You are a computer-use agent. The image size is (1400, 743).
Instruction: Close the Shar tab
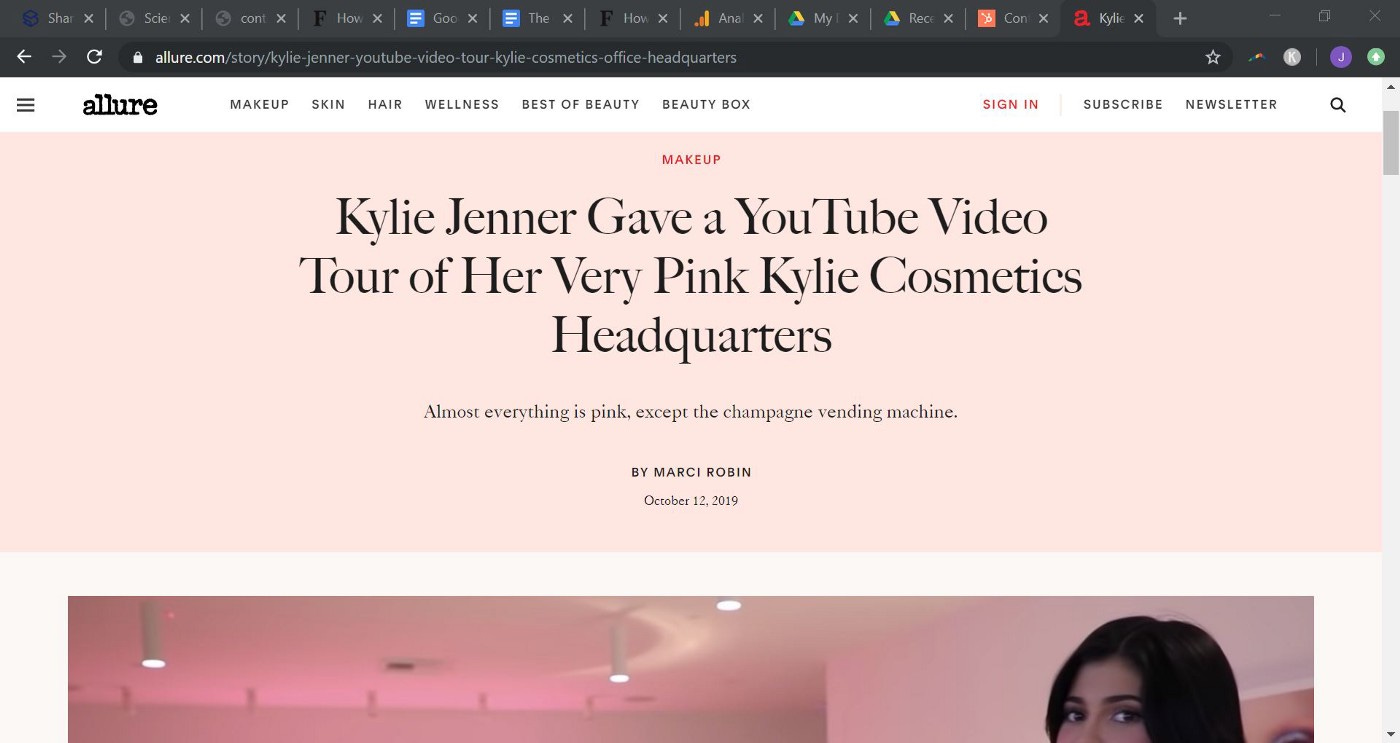(88, 18)
